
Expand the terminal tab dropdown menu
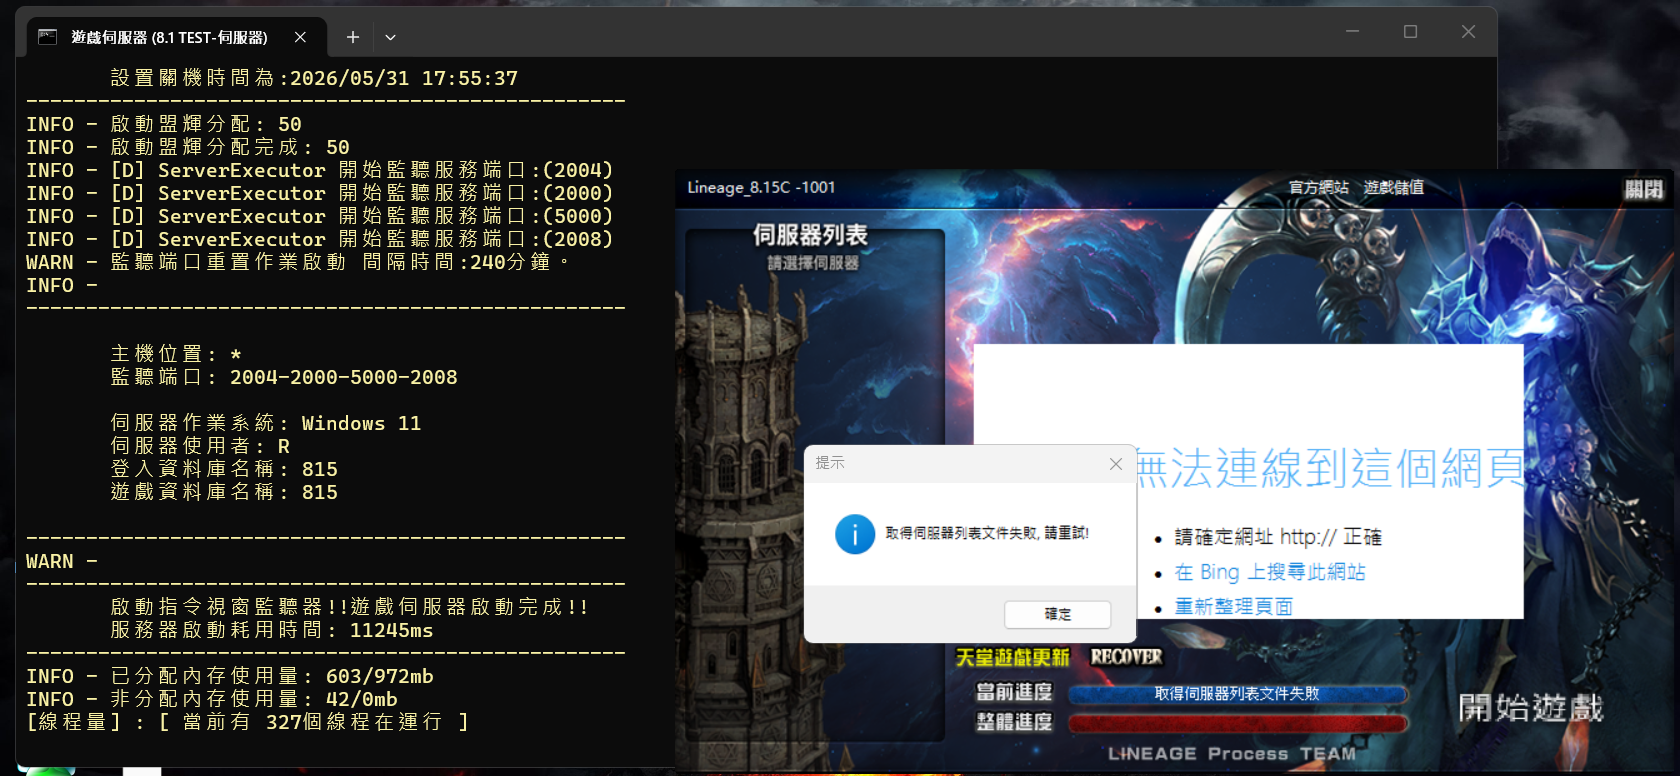[390, 37]
